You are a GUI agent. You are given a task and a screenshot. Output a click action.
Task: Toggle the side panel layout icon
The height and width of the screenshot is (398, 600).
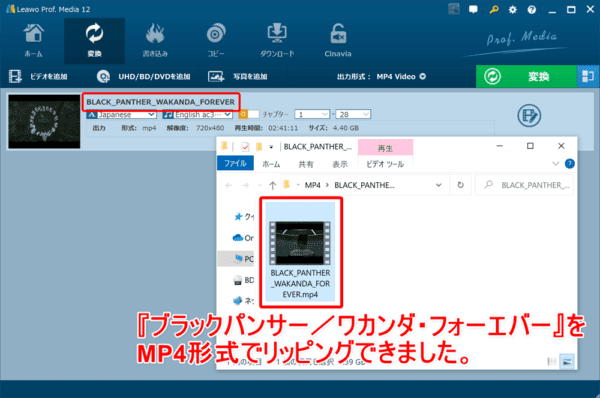point(588,77)
